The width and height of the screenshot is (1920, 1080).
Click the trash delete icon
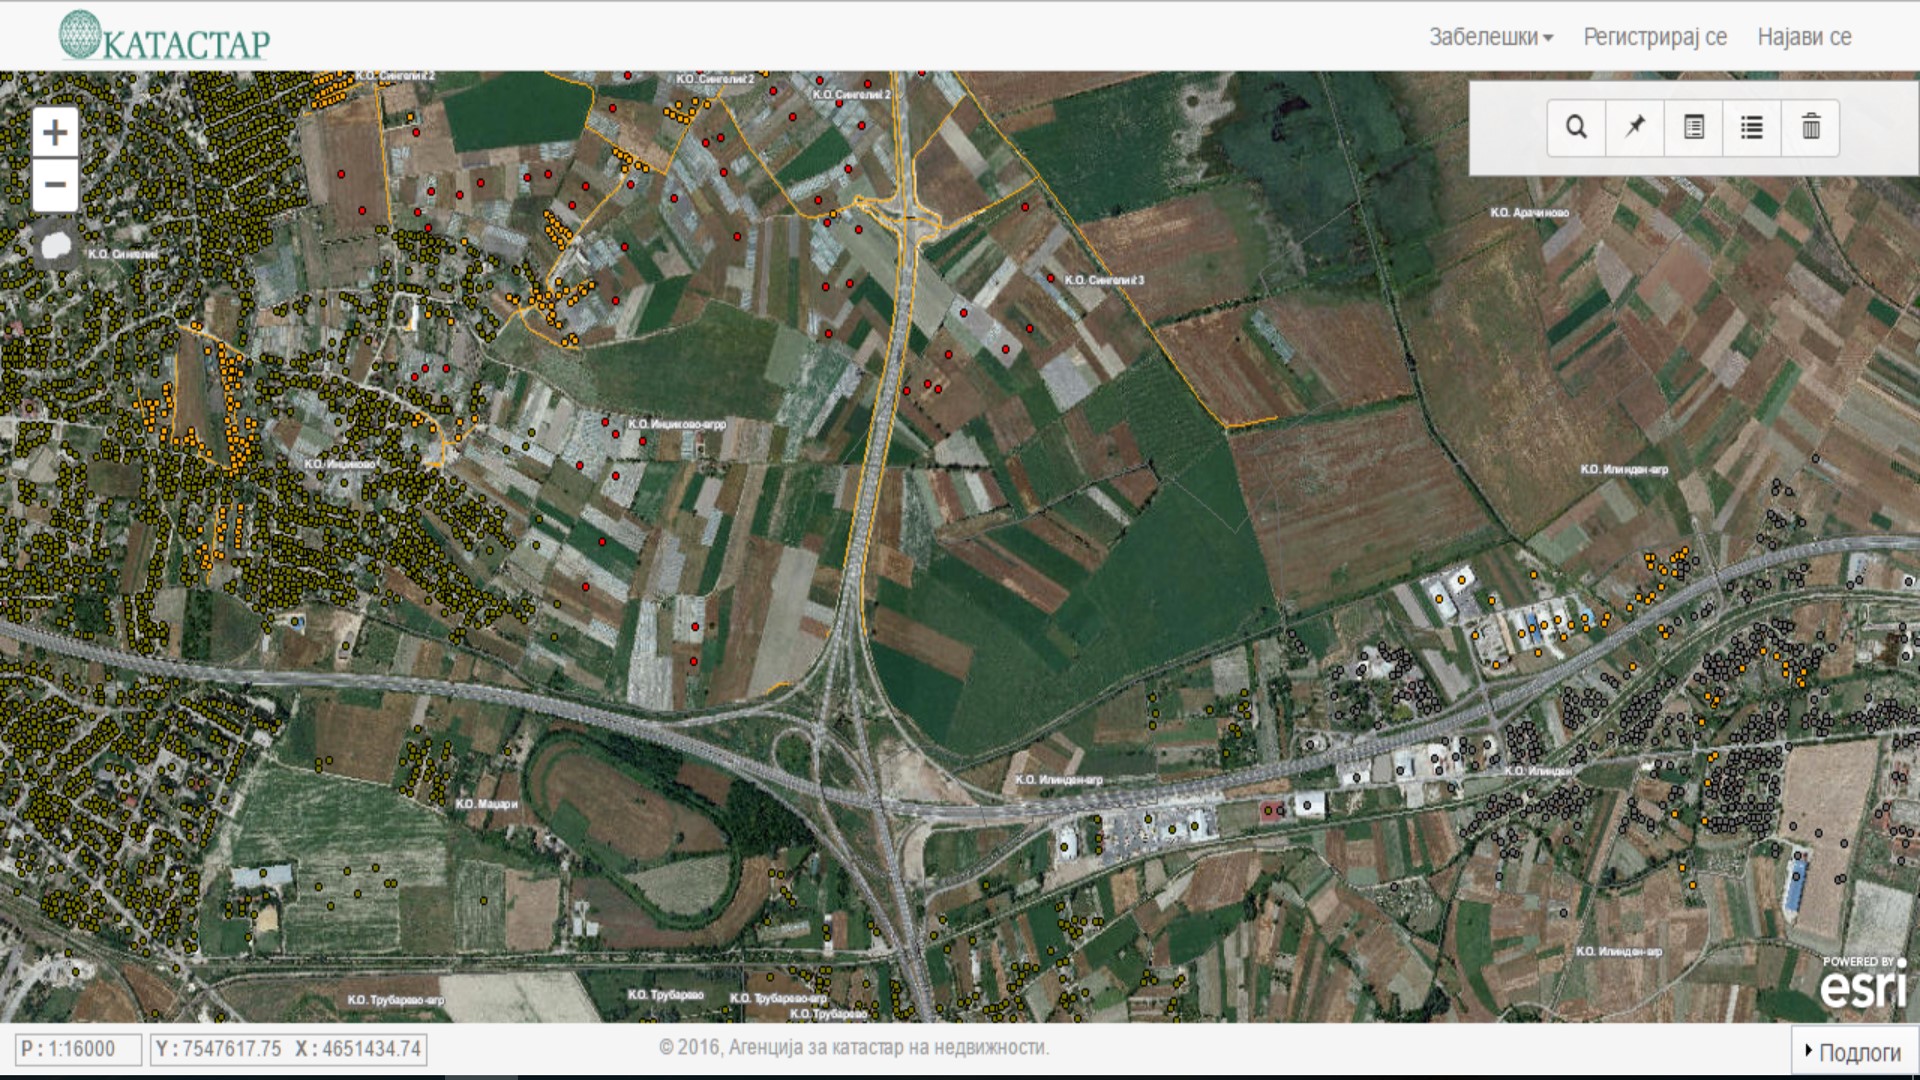click(x=1811, y=128)
